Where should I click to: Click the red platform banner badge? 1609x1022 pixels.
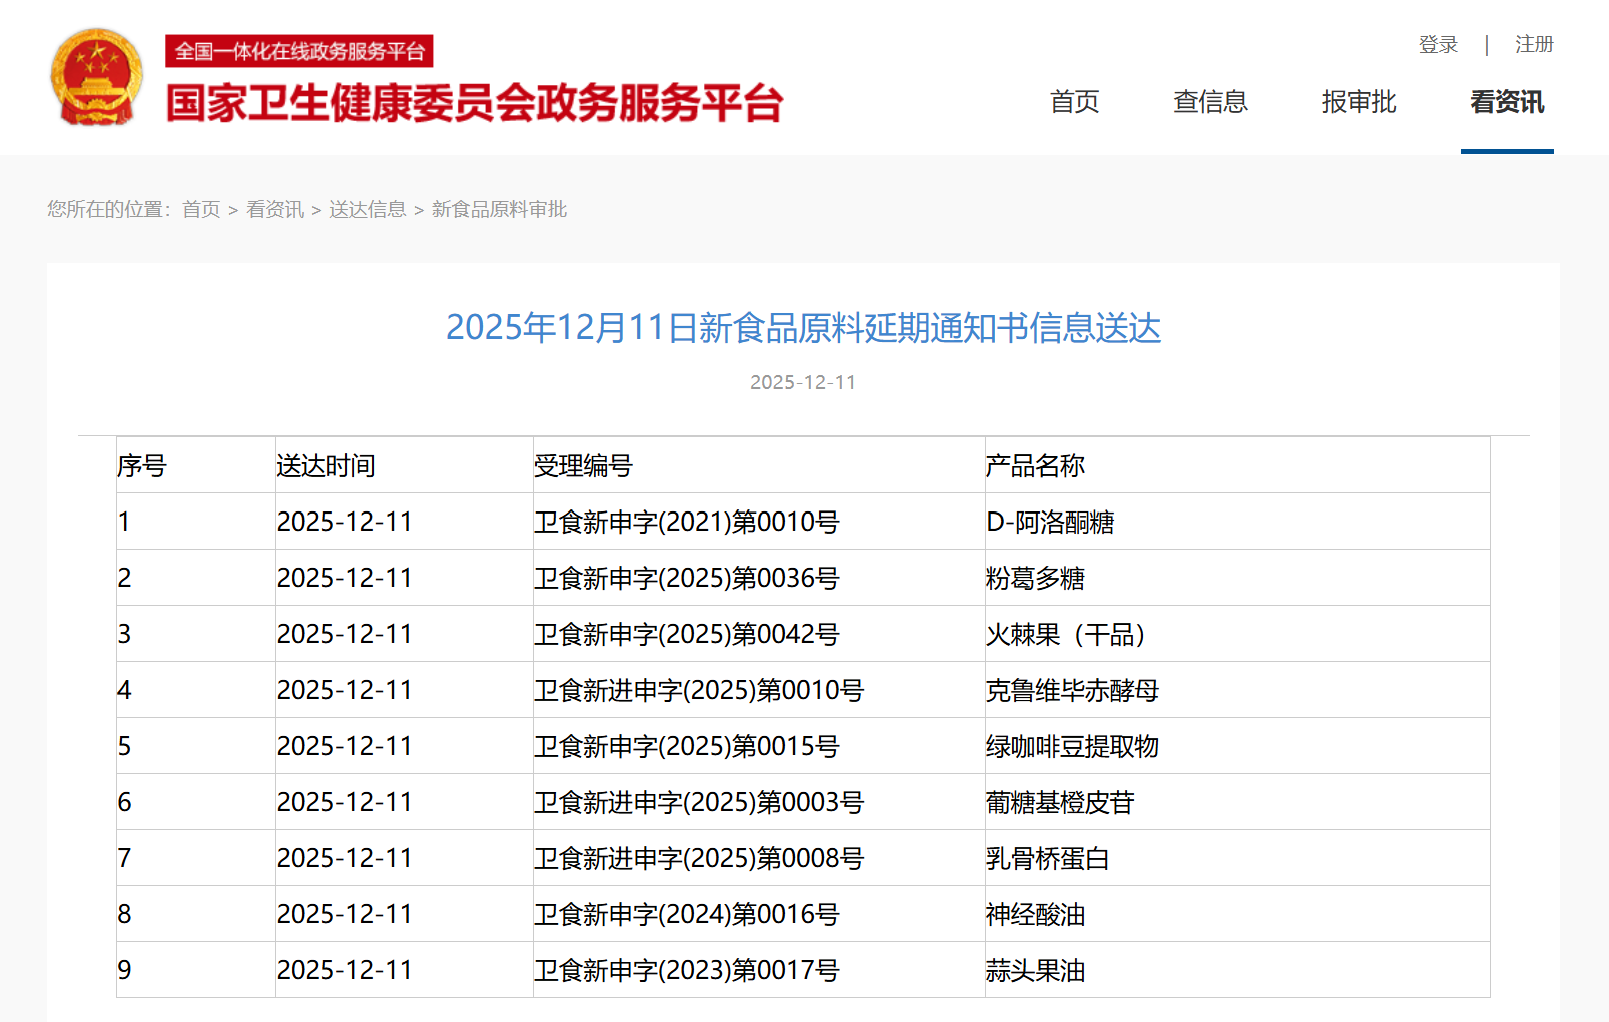point(299,51)
